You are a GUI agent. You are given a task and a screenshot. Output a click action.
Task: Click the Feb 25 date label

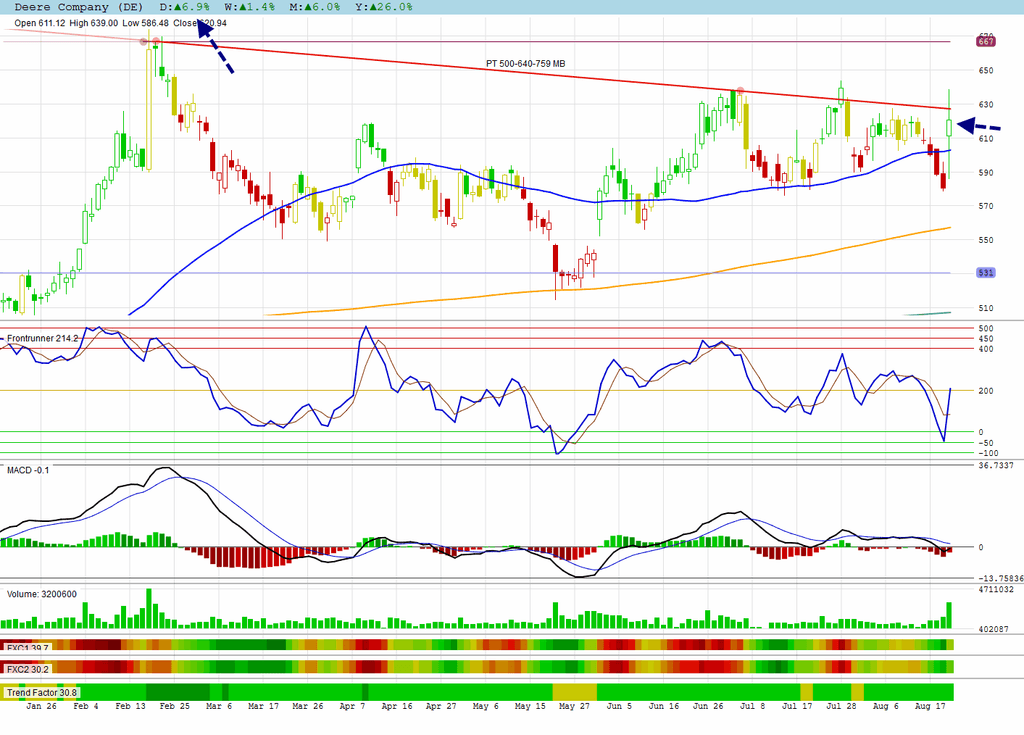pyautogui.click(x=174, y=706)
